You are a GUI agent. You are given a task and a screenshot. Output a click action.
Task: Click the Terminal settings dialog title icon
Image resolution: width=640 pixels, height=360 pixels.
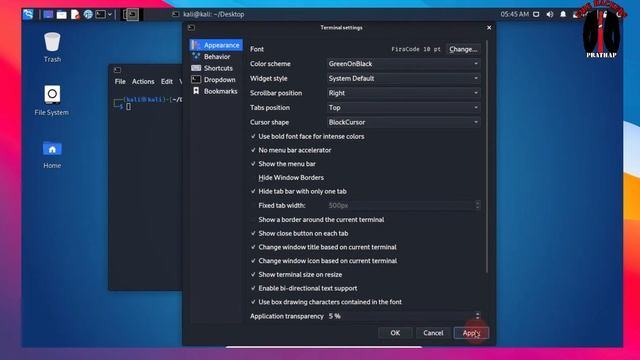click(191, 28)
